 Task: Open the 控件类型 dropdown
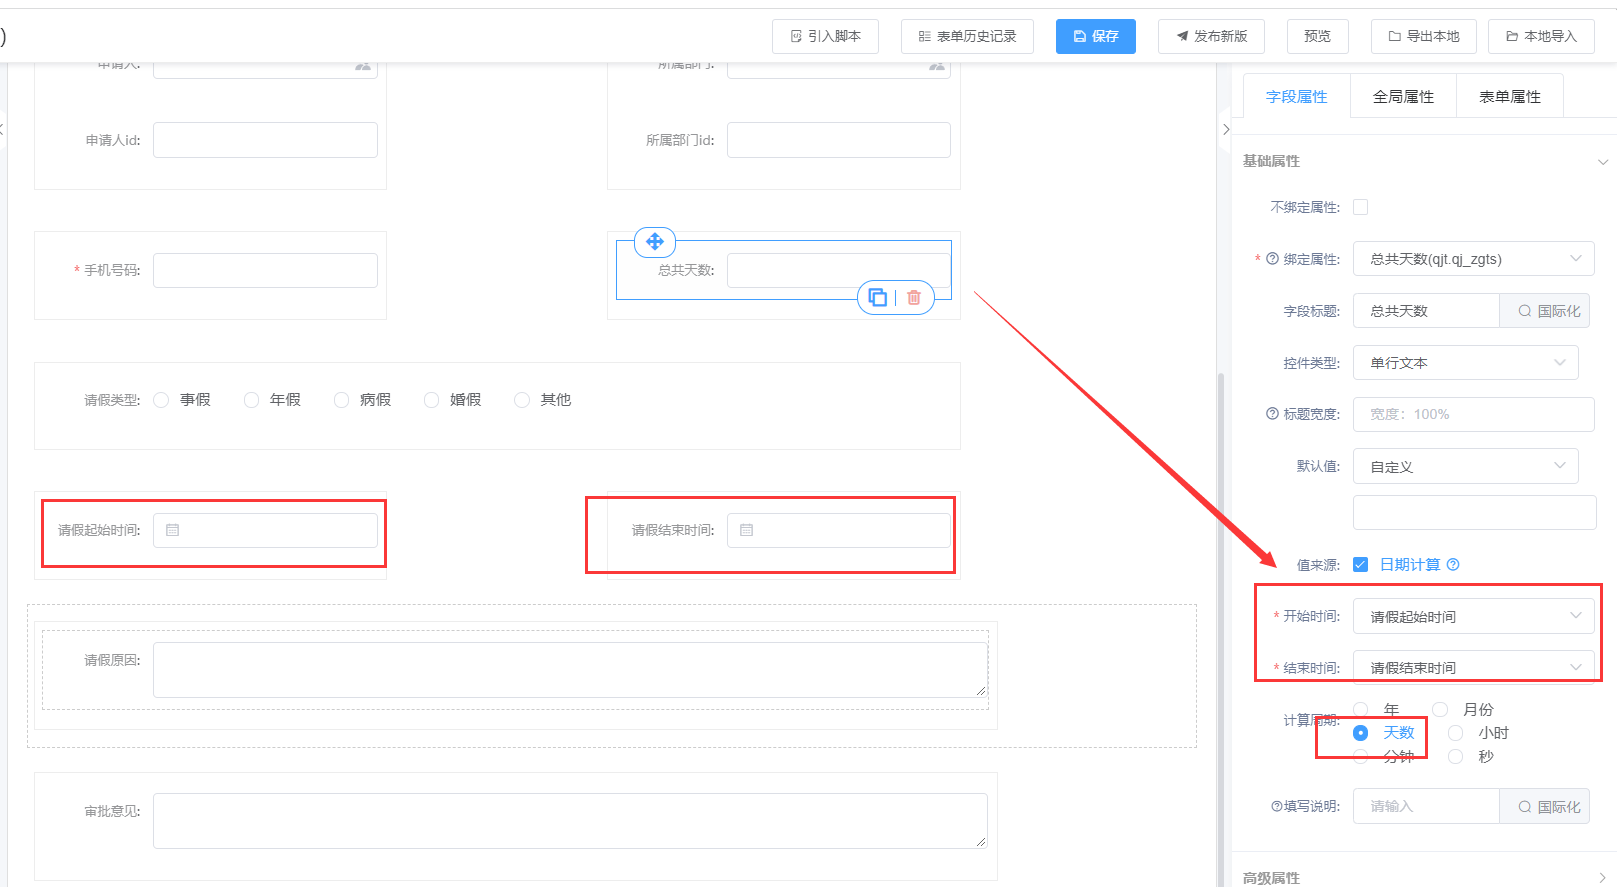1466,363
